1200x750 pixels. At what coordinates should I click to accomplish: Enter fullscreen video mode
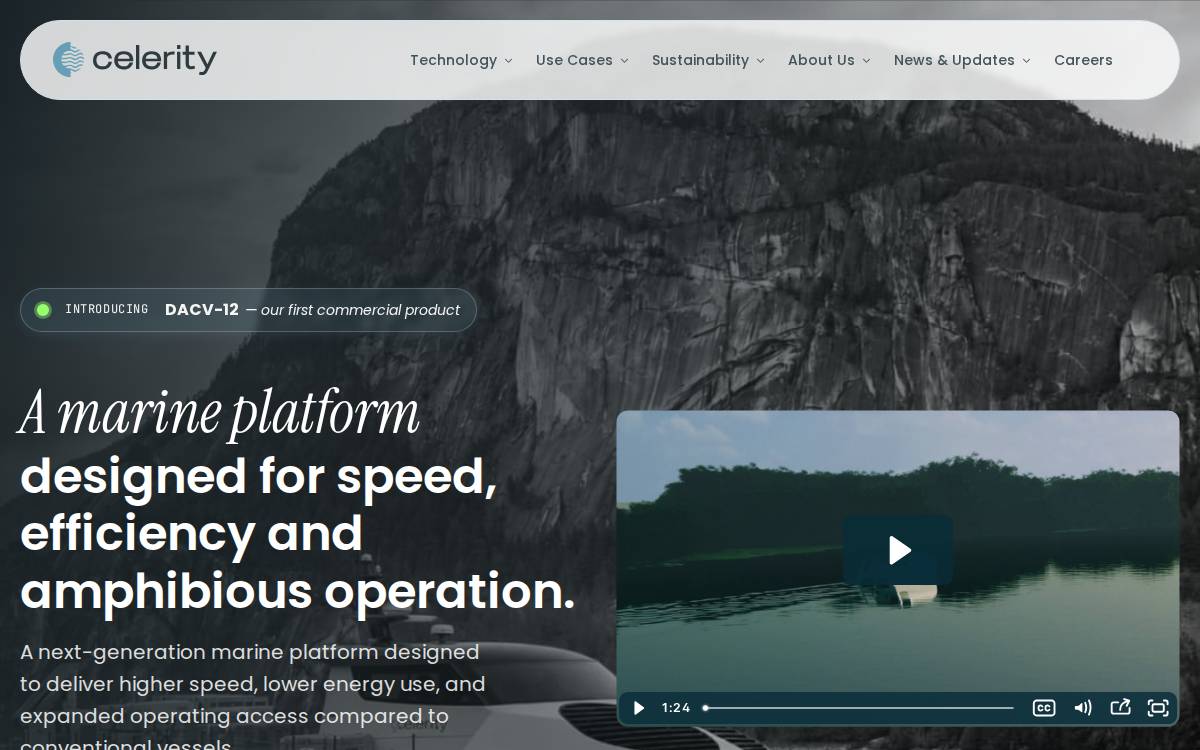pyautogui.click(x=1158, y=708)
